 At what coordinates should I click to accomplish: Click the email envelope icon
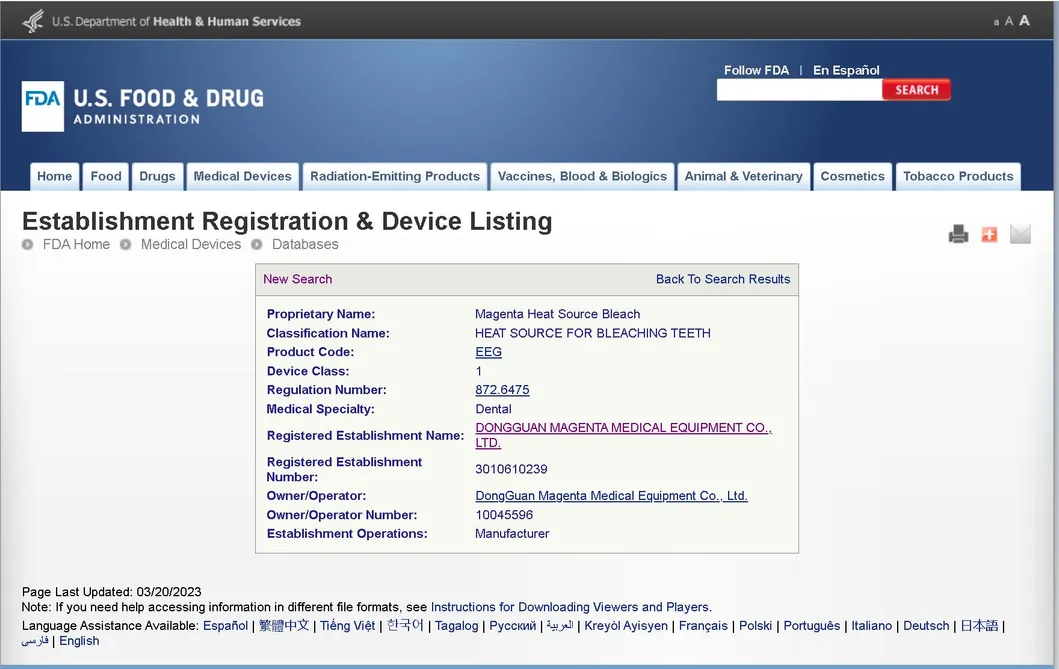click(1019, 235)
